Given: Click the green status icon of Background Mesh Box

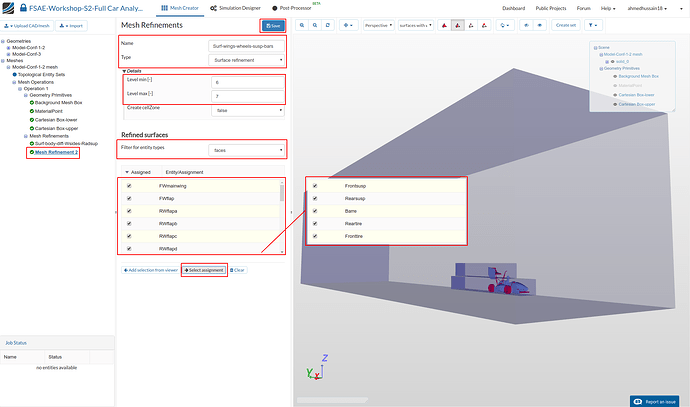Looking at the screenshot, I should click(x=32, y=103).
